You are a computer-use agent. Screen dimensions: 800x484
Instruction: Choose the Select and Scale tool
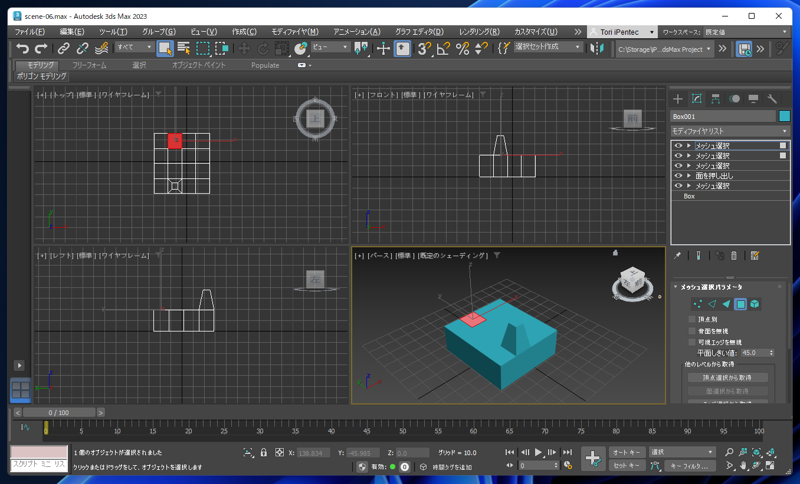[282, 48]
